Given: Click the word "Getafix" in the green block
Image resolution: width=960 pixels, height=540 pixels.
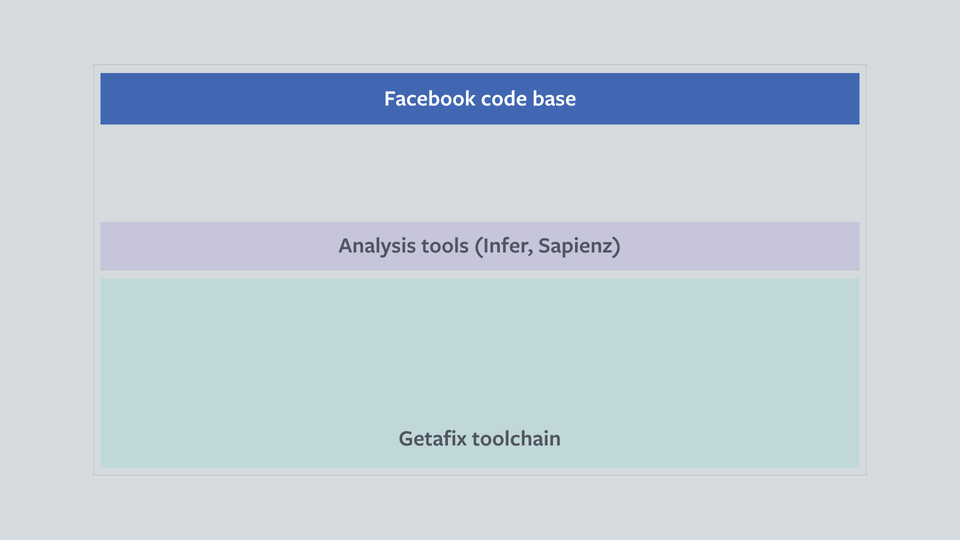Looking at the screenshot, I should [432, 438].
